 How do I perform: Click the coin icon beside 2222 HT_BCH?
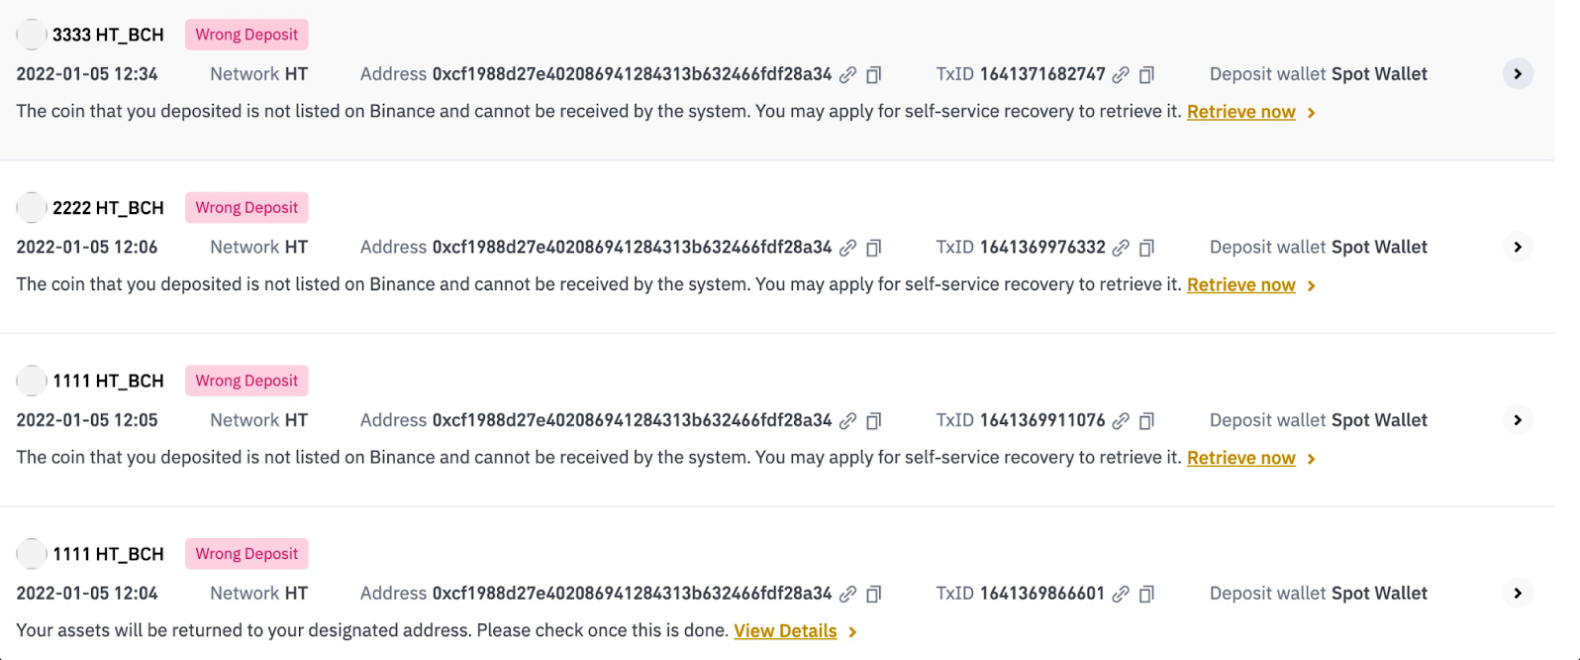32,208
